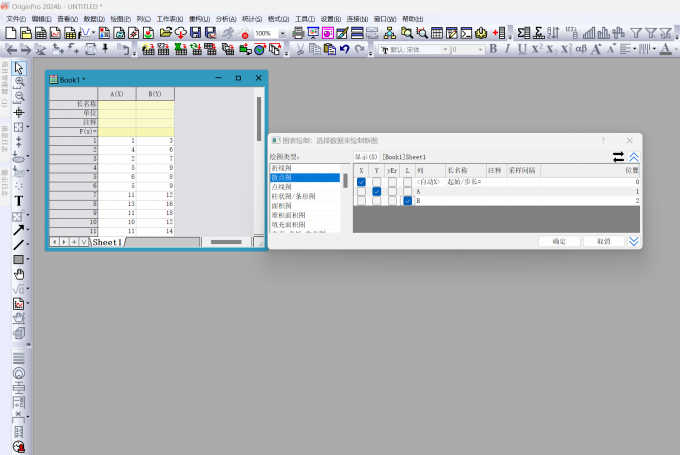This screenshot has width=680, height=455.
Task: Open the 帮助(H) menu
Action: 412,19
